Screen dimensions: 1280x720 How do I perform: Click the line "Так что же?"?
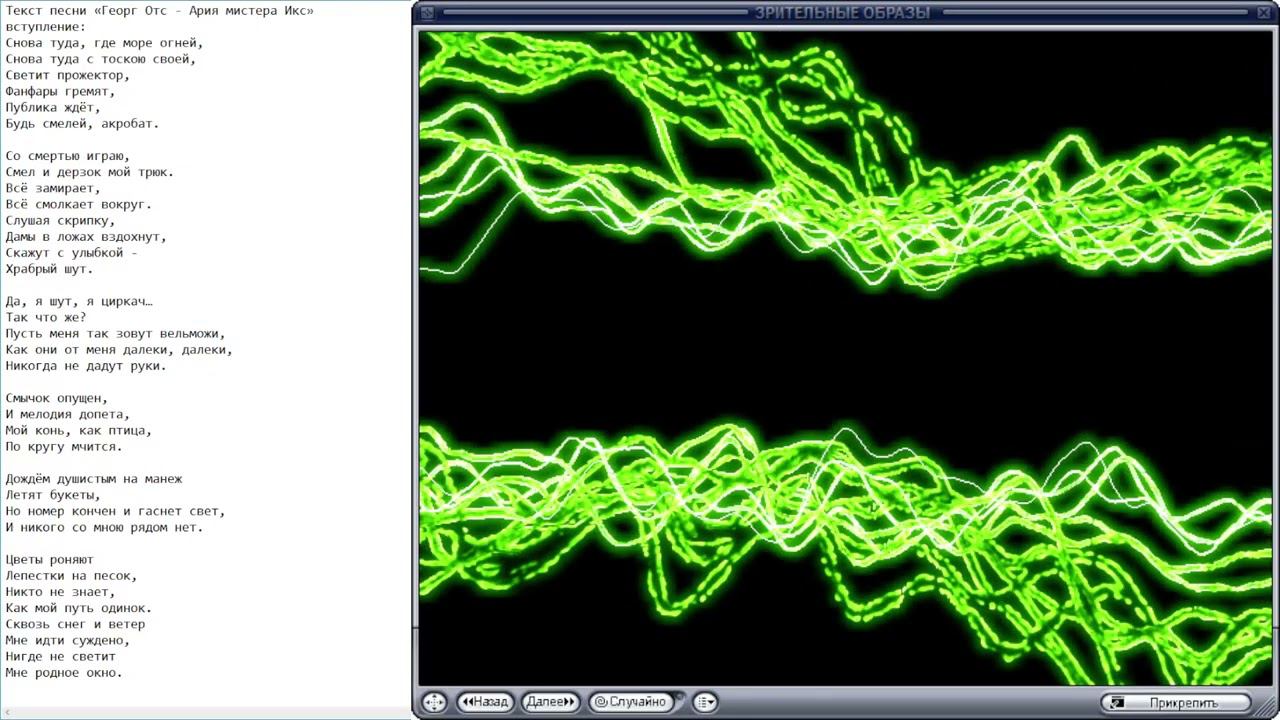46,317
